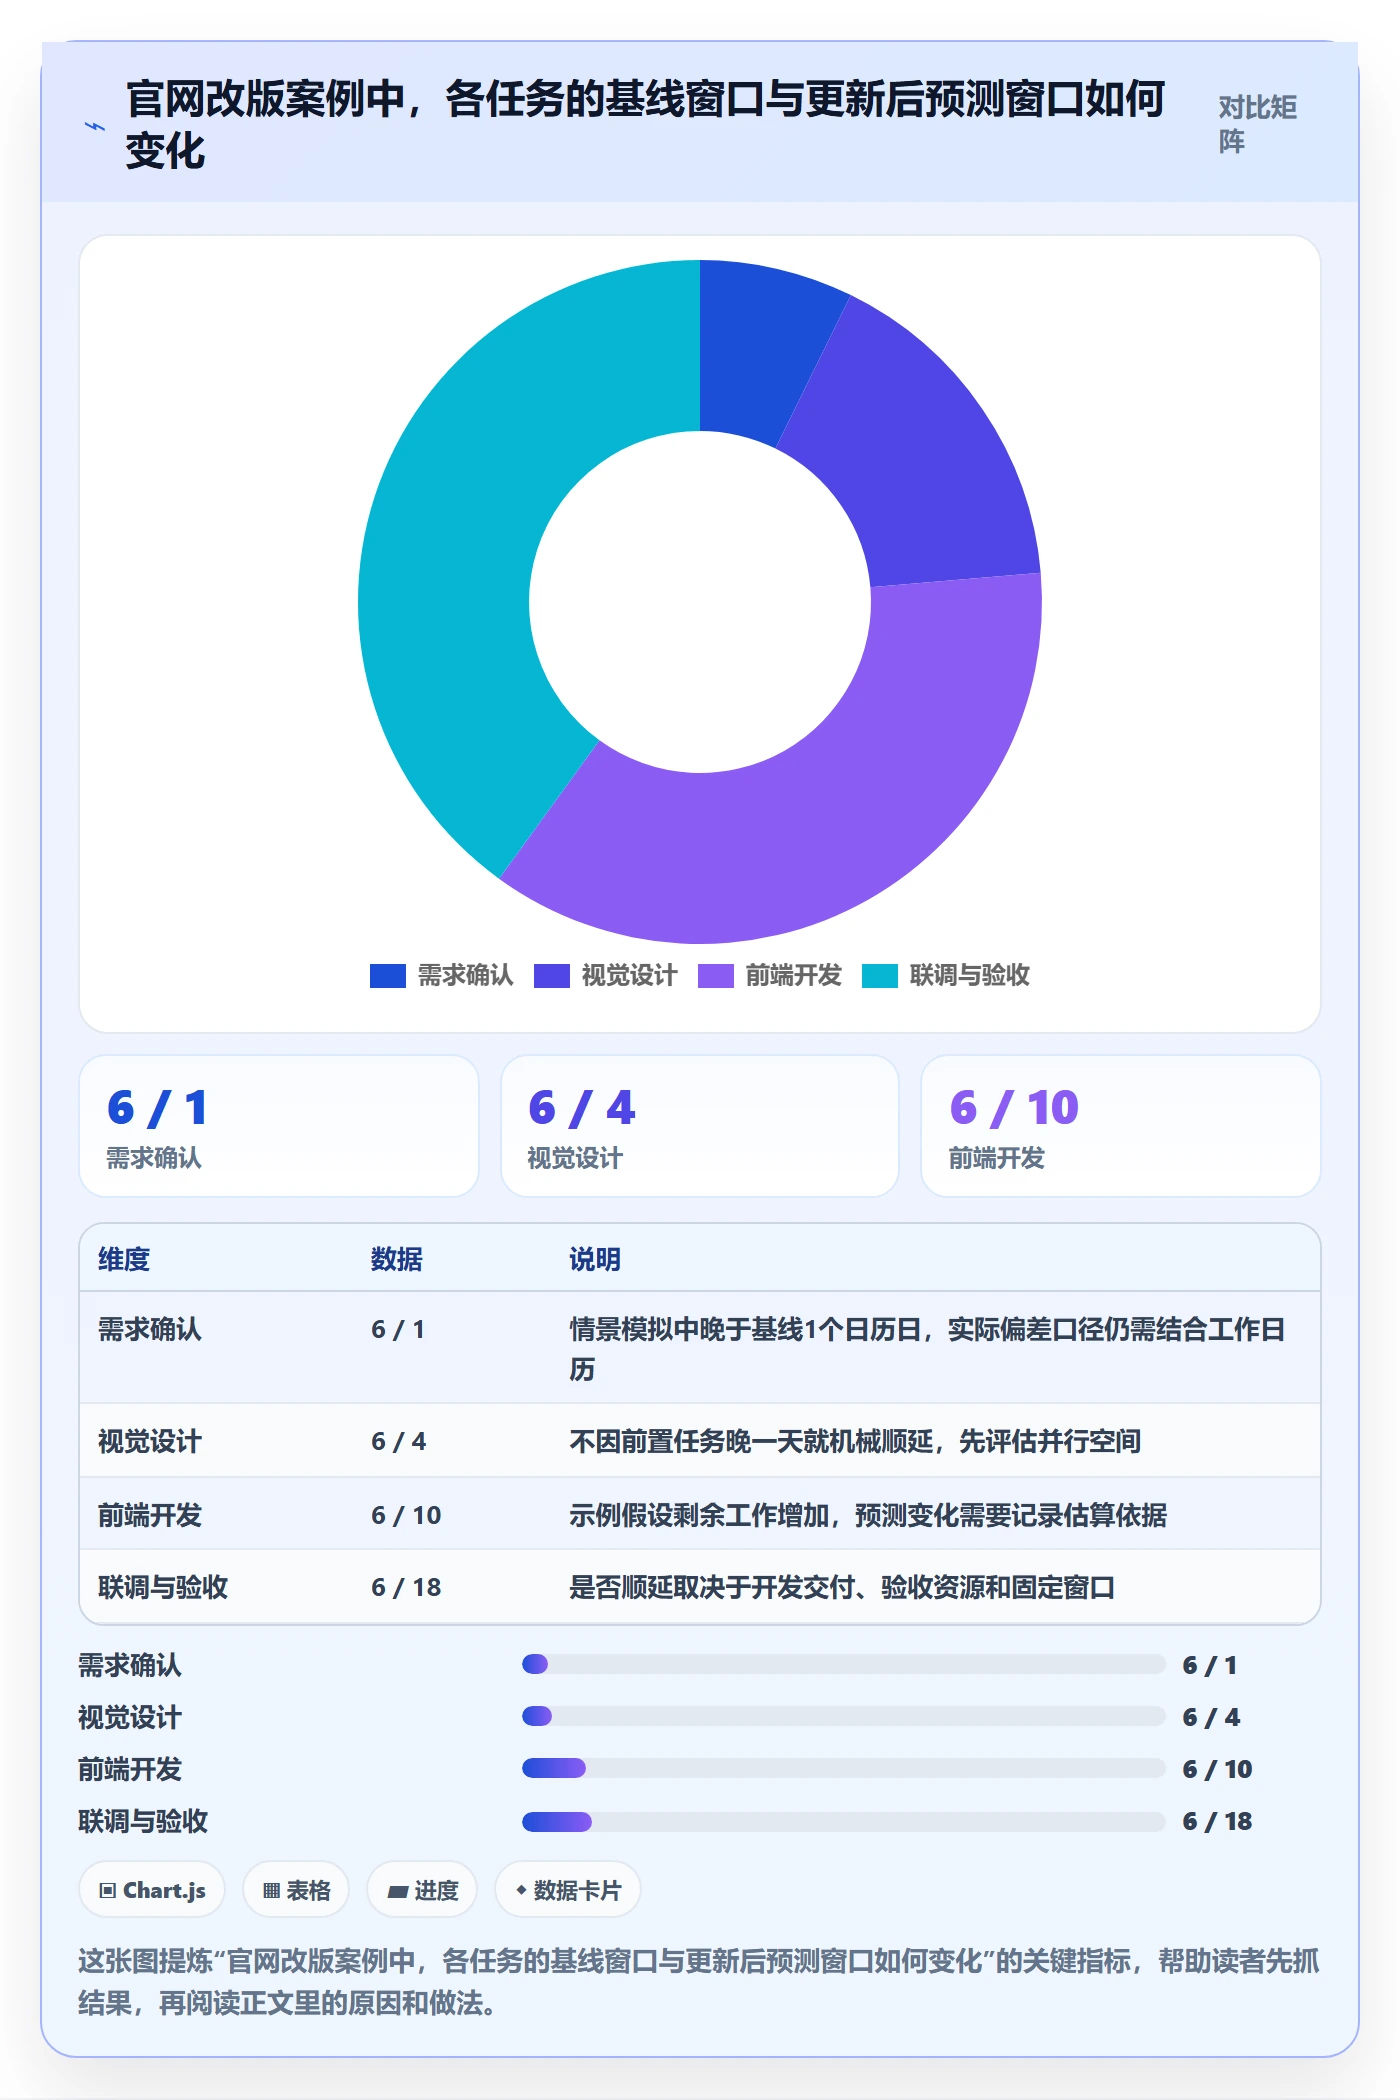
Task: Click the 进度 tag chip
Action: click(422, 1890)
